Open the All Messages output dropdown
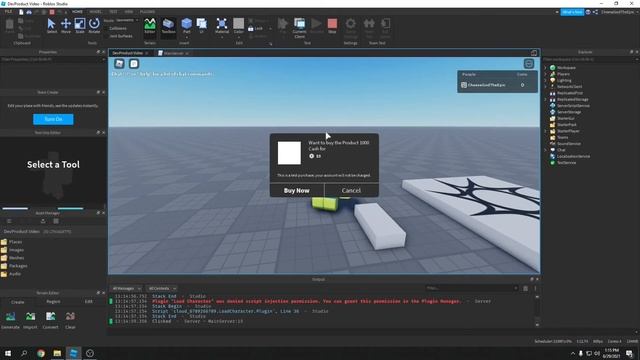 pyautogui.click(x=126, y=288)
